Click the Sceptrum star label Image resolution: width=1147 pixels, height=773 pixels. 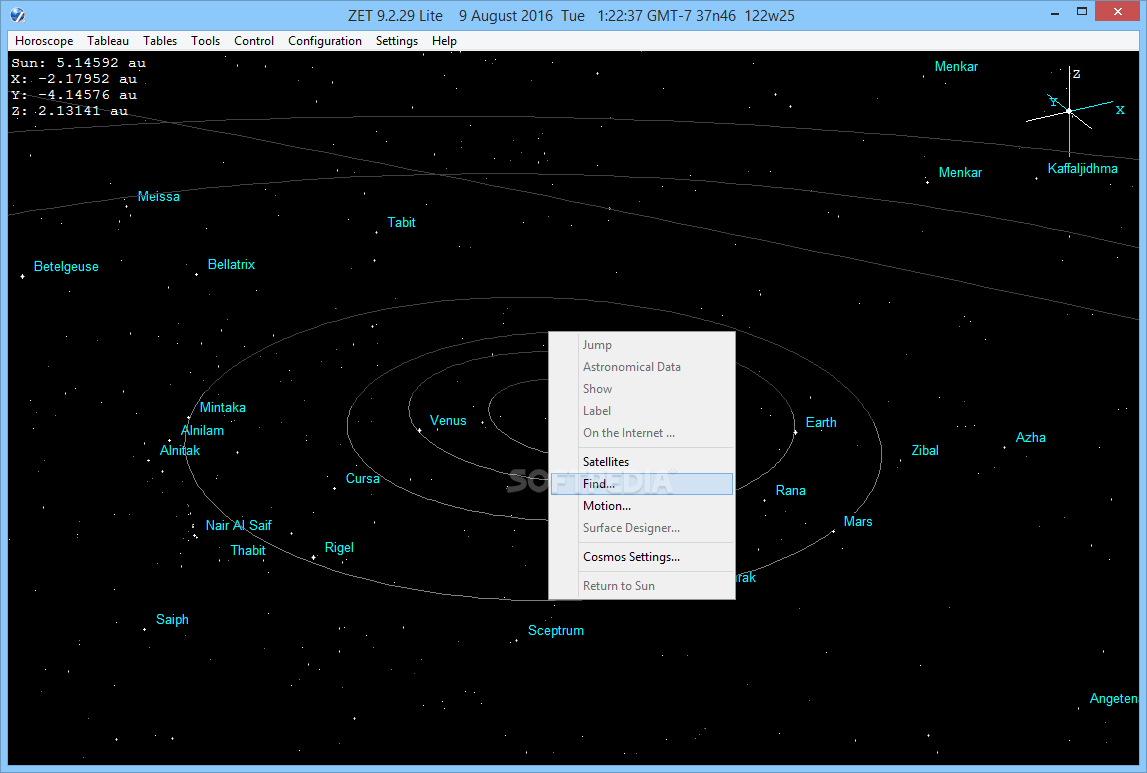click(556, 630)
